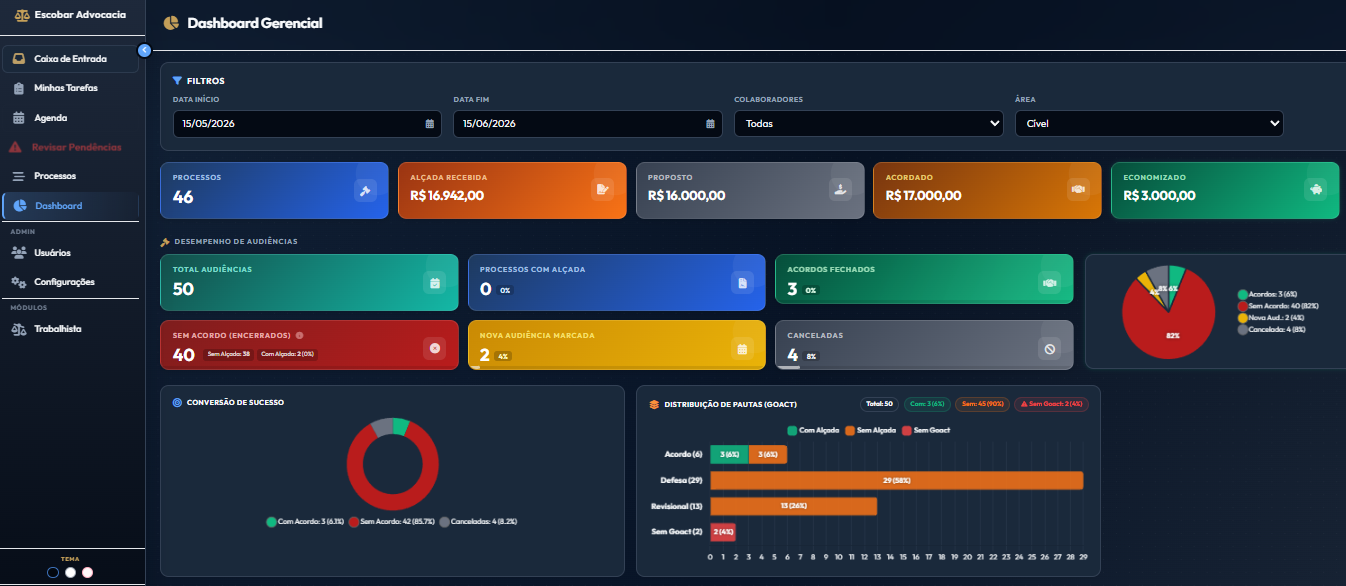The height and width of the screenshot is (586, 1346).
Task: Click the calendar-check icon on Total Audiências
Action: [x=434, y=283]
